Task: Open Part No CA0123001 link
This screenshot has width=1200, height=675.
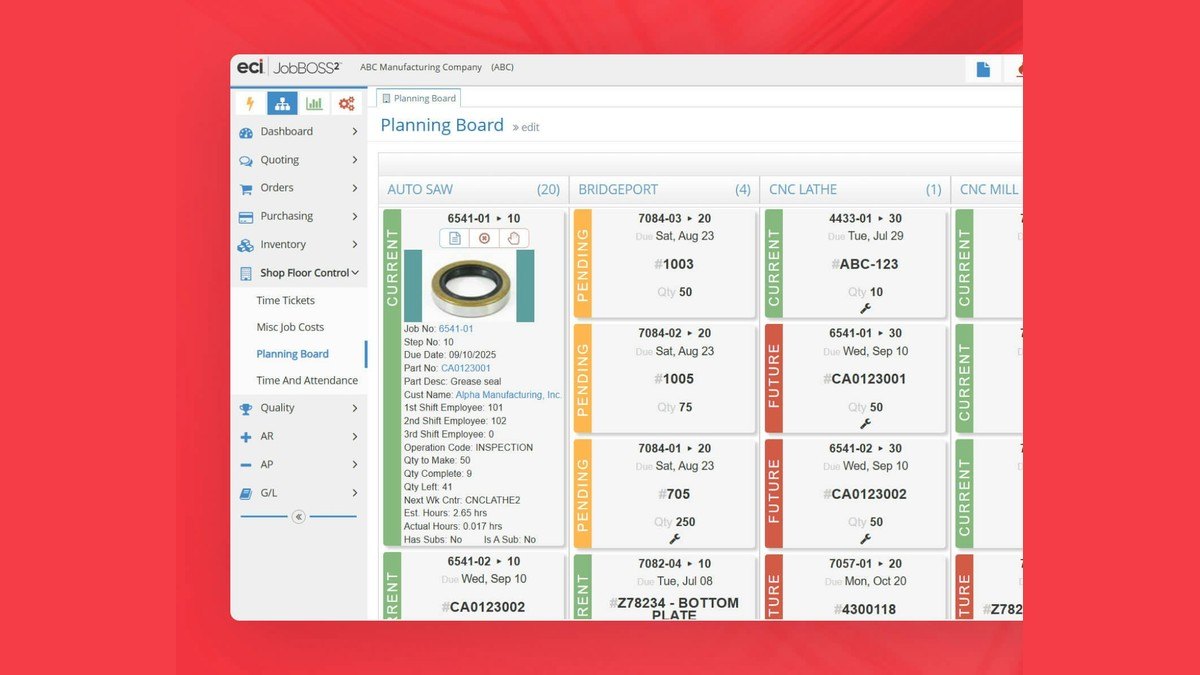Action: (466, 368)
